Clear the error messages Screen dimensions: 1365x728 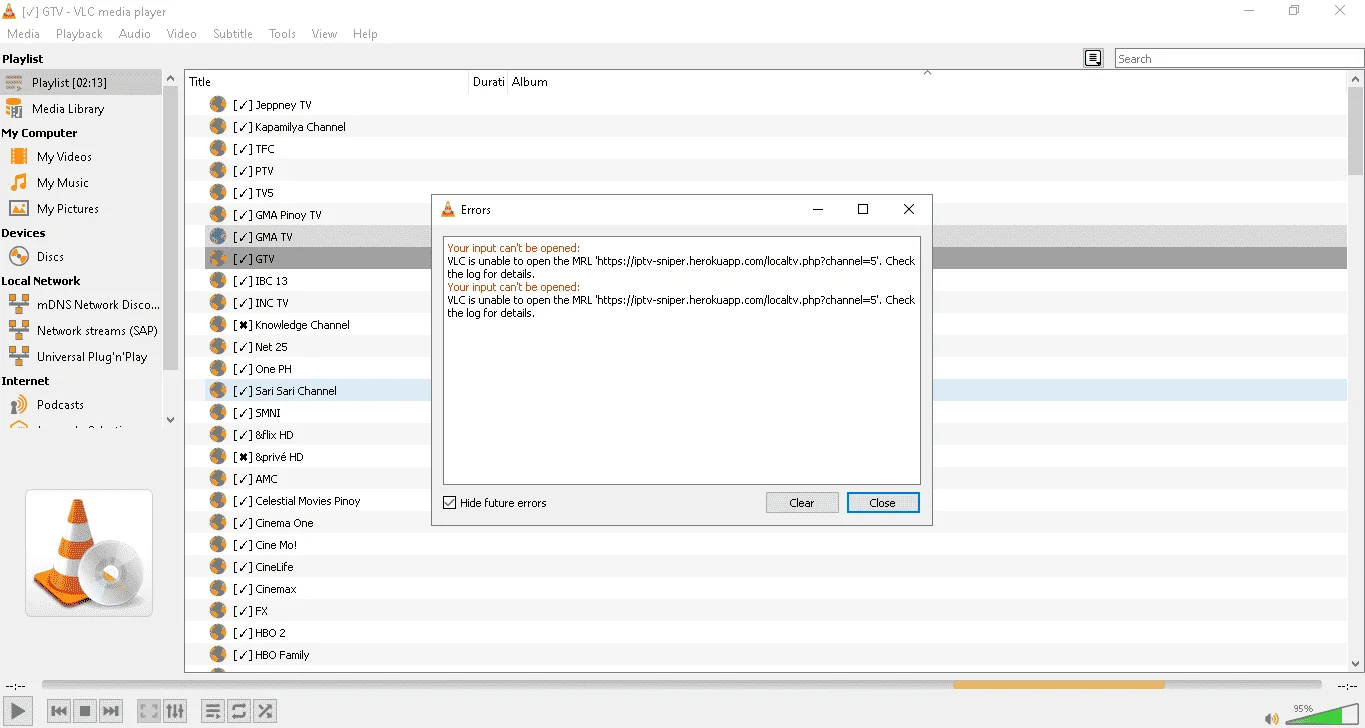802,503
